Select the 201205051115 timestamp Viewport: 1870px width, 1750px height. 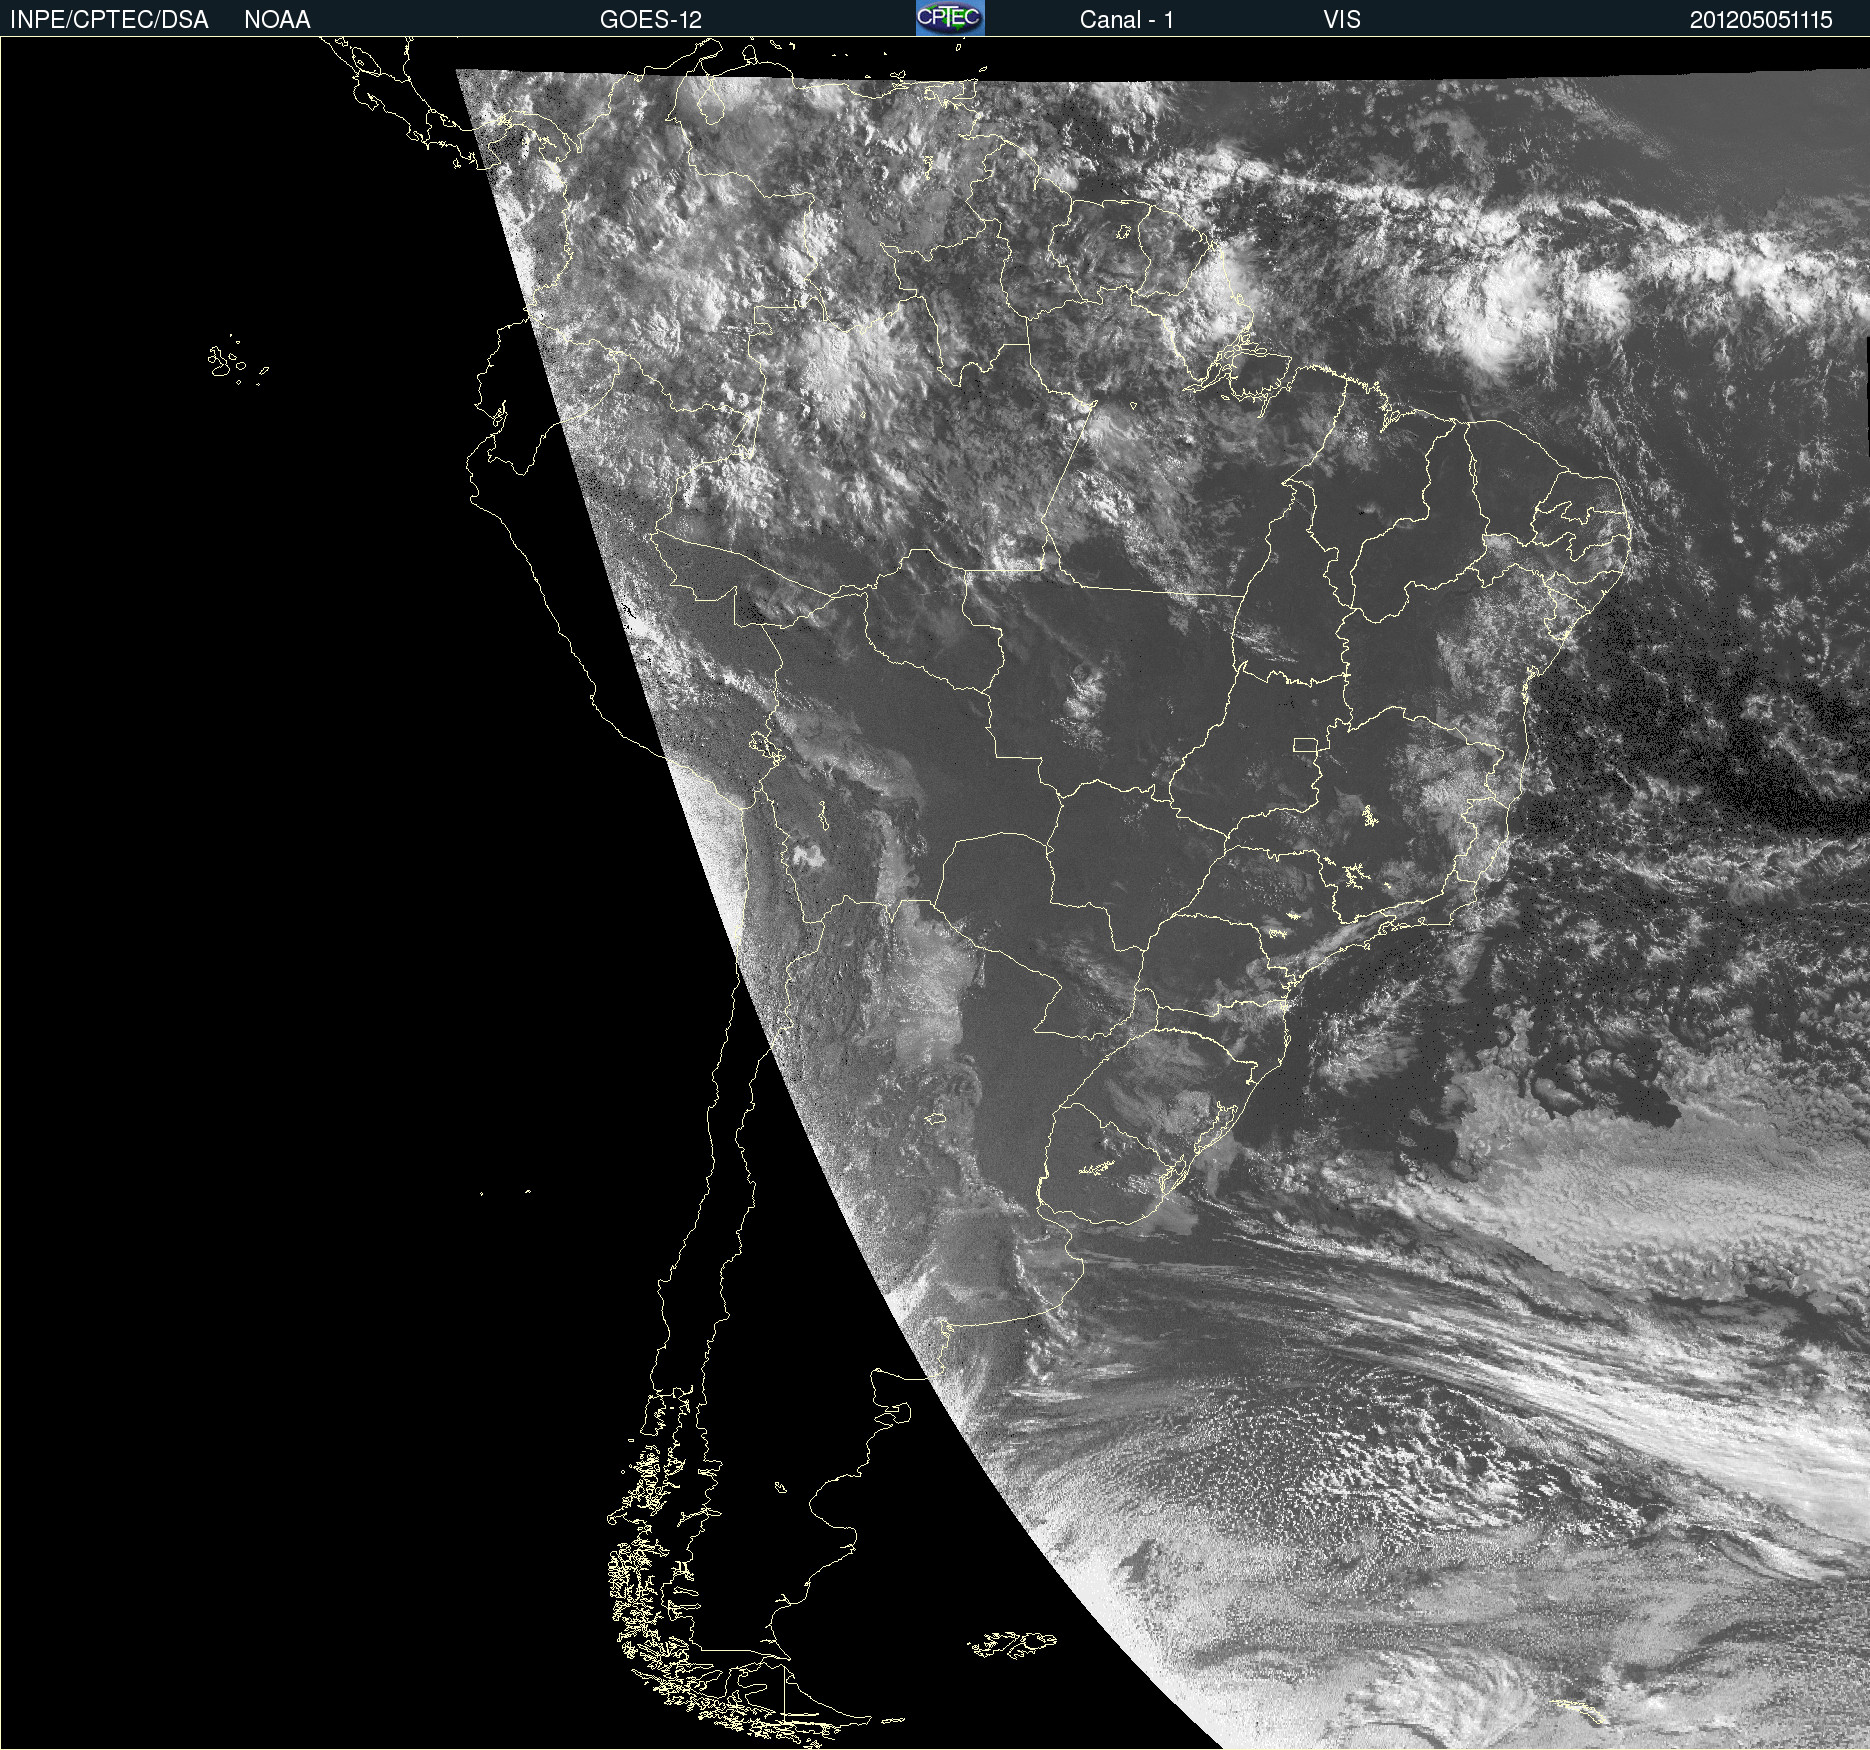pos(1761,20)
